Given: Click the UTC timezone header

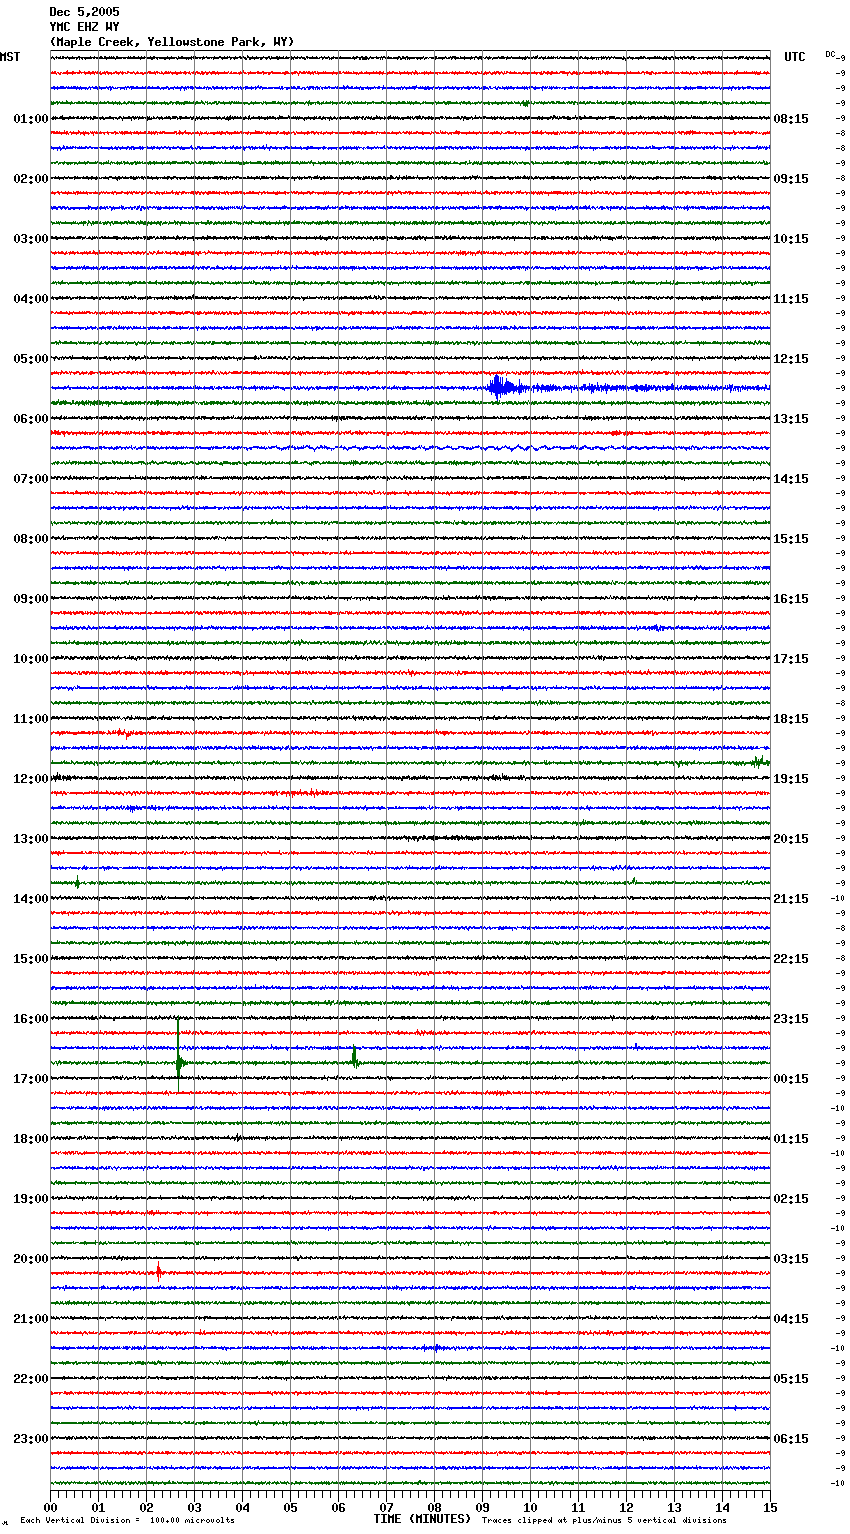Looking at the screenshot, I should tap(795, 57).
